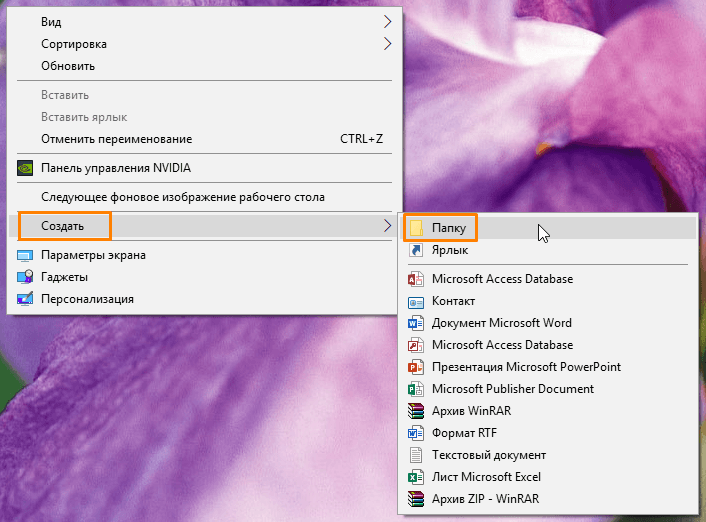Choose Формат RTF entry
This screenshot has height=522, width=706.
(548, 433)
